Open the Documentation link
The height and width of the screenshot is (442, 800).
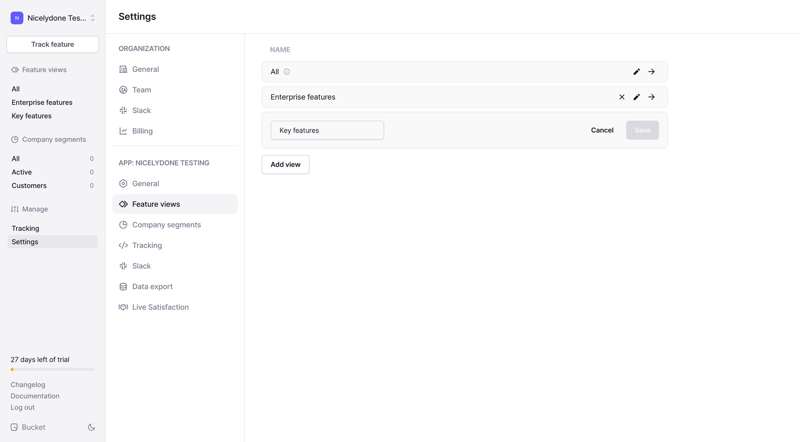[35, 396]
